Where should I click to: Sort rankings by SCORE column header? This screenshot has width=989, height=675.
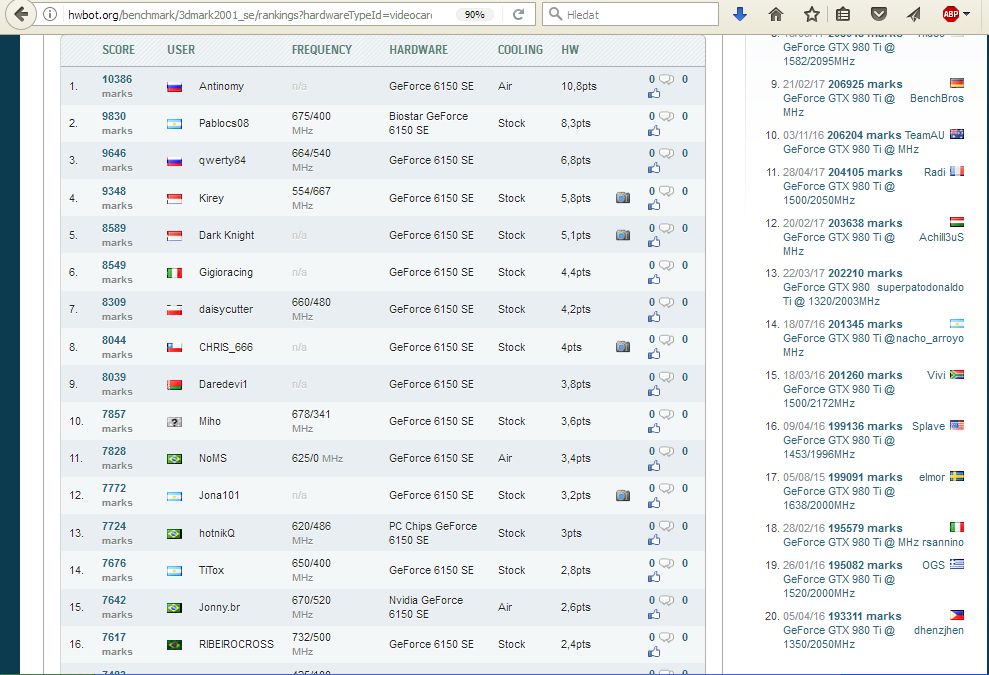point(118,50)
